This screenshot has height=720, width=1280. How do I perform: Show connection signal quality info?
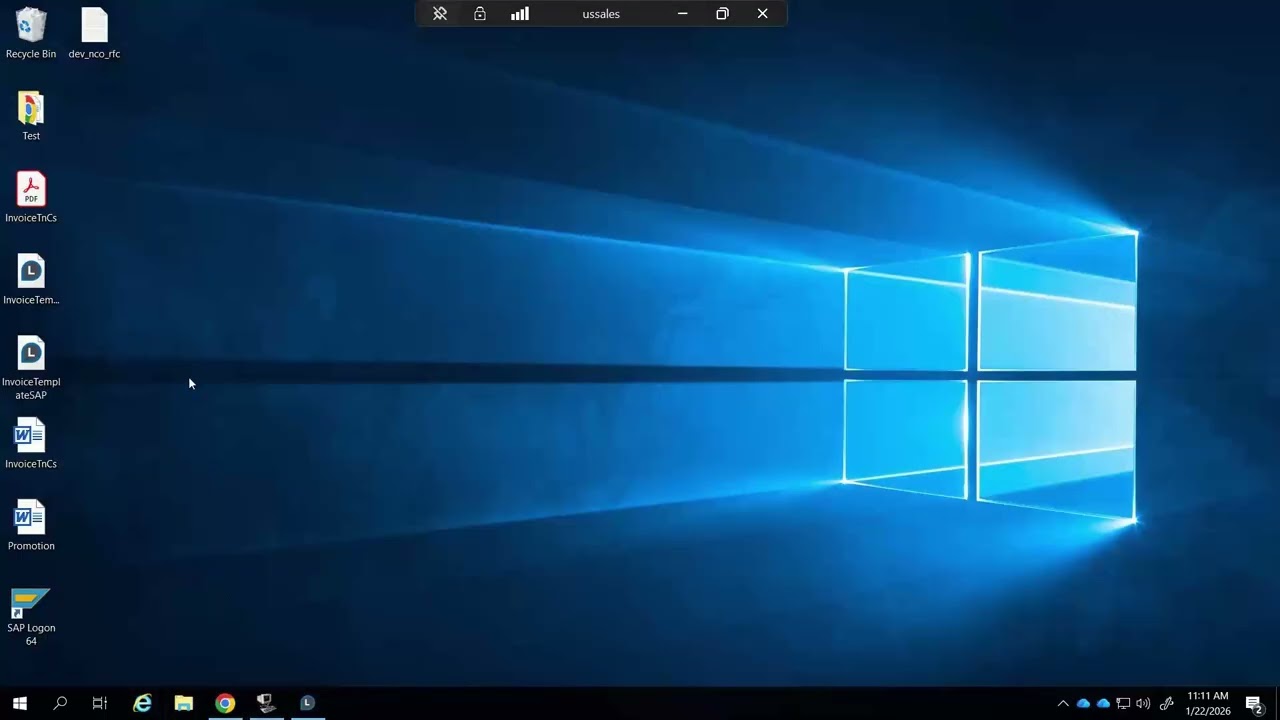click(520, 14)
